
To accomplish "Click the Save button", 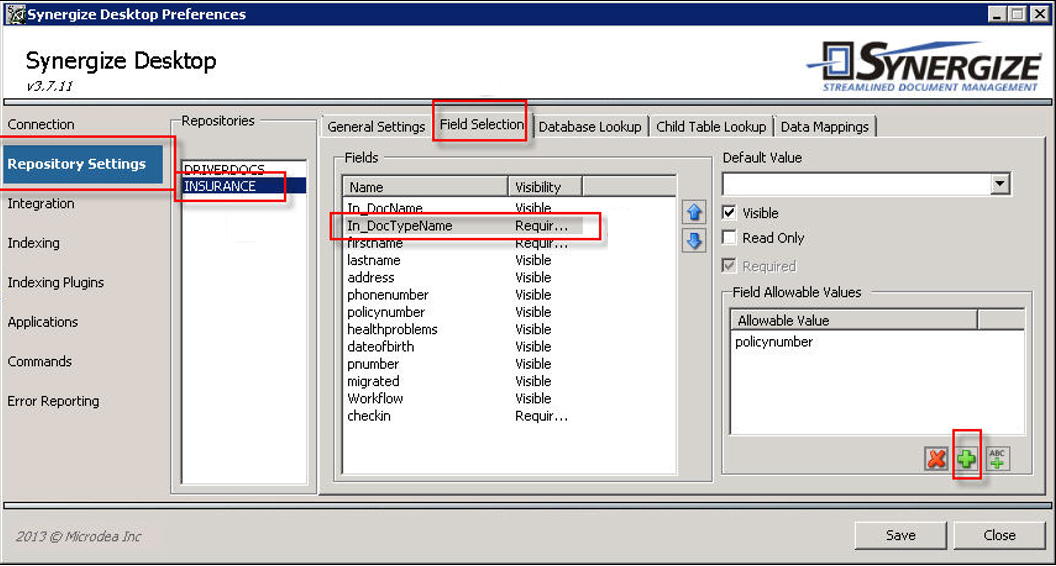I will 900,535.
